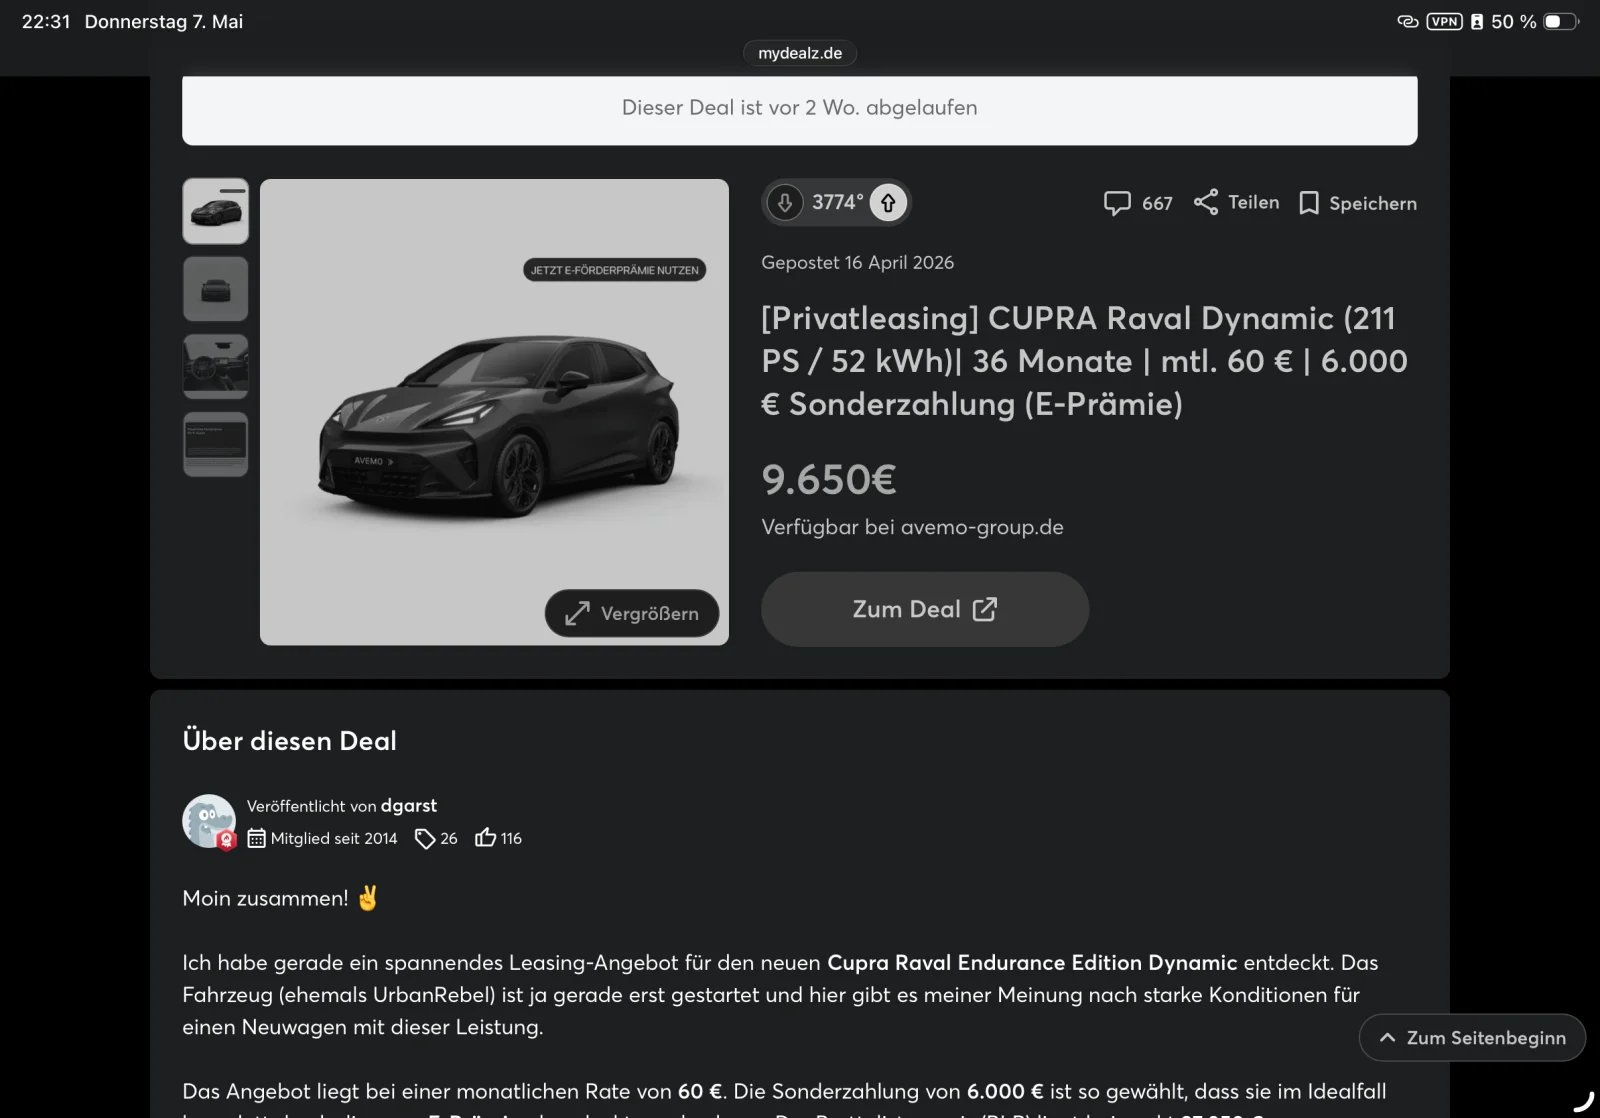Tap the mydealz.de address pill

click(x=800, y=53)
